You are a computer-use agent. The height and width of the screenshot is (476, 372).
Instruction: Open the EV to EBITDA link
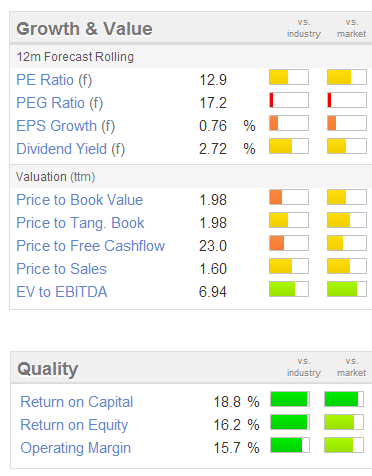point(62,292)
